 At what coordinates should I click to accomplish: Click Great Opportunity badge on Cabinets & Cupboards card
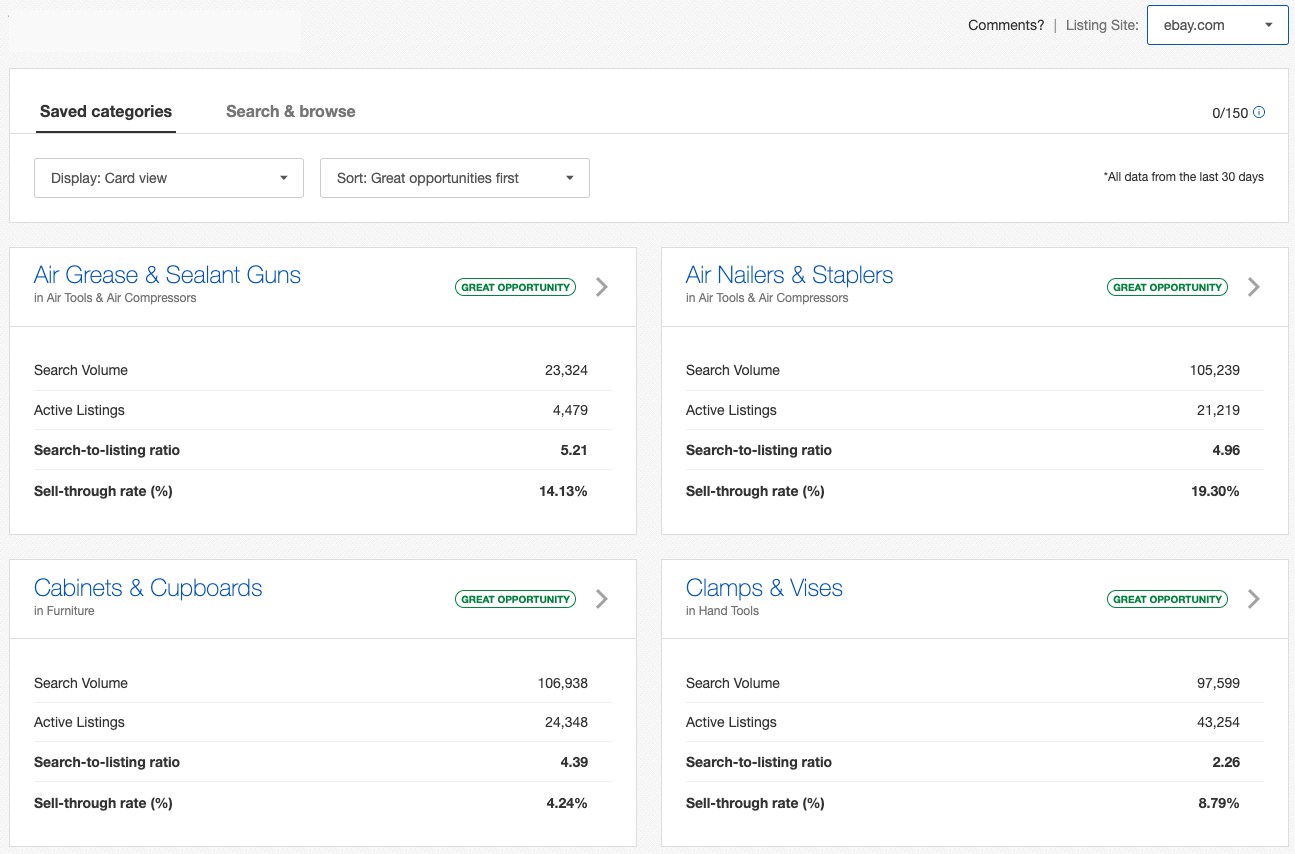[x=516, y=599]
